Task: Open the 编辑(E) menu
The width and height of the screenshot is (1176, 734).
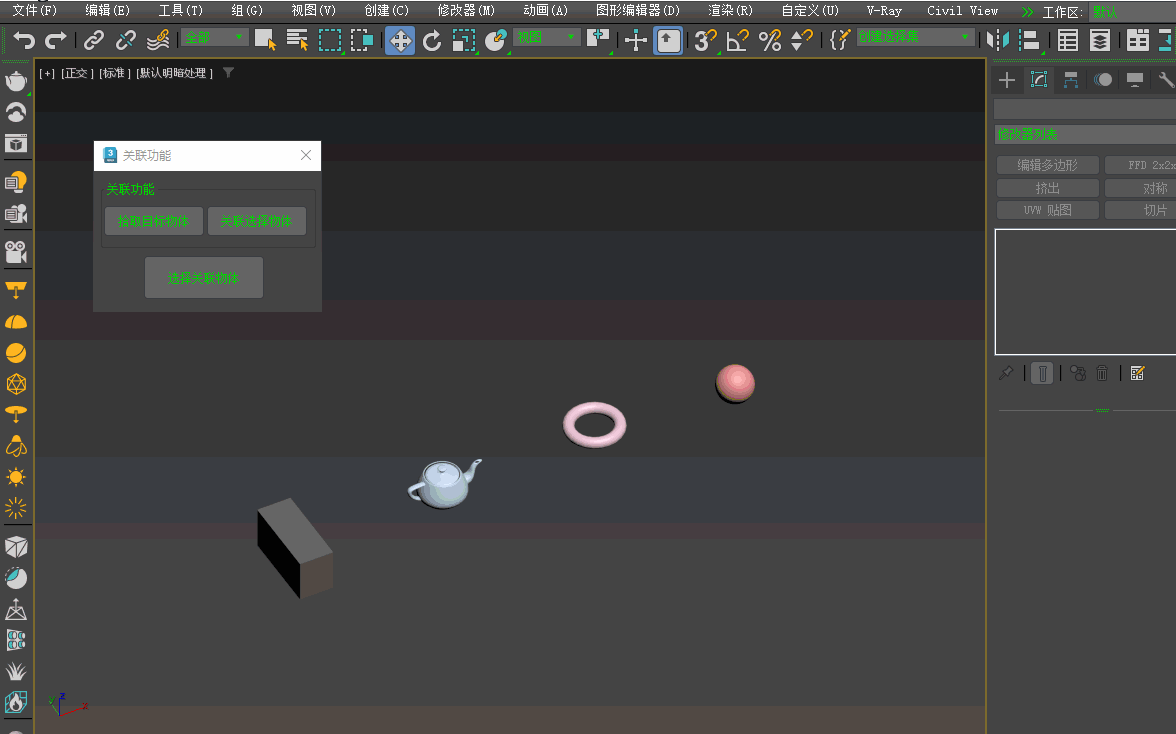Action: [107, 10]
